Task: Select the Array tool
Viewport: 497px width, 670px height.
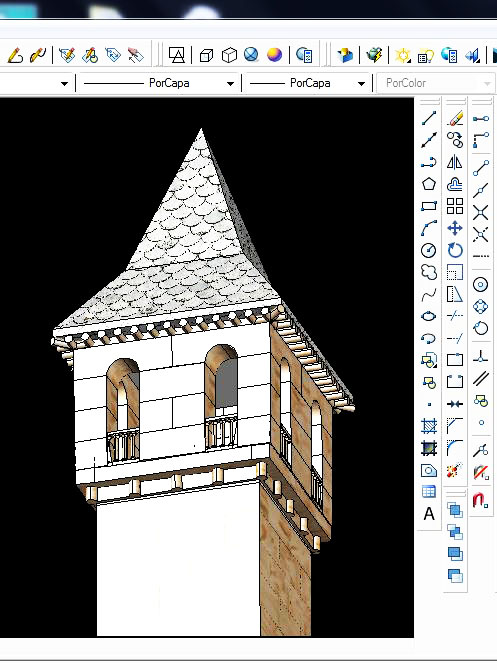Action: click(x=455, y=206)
